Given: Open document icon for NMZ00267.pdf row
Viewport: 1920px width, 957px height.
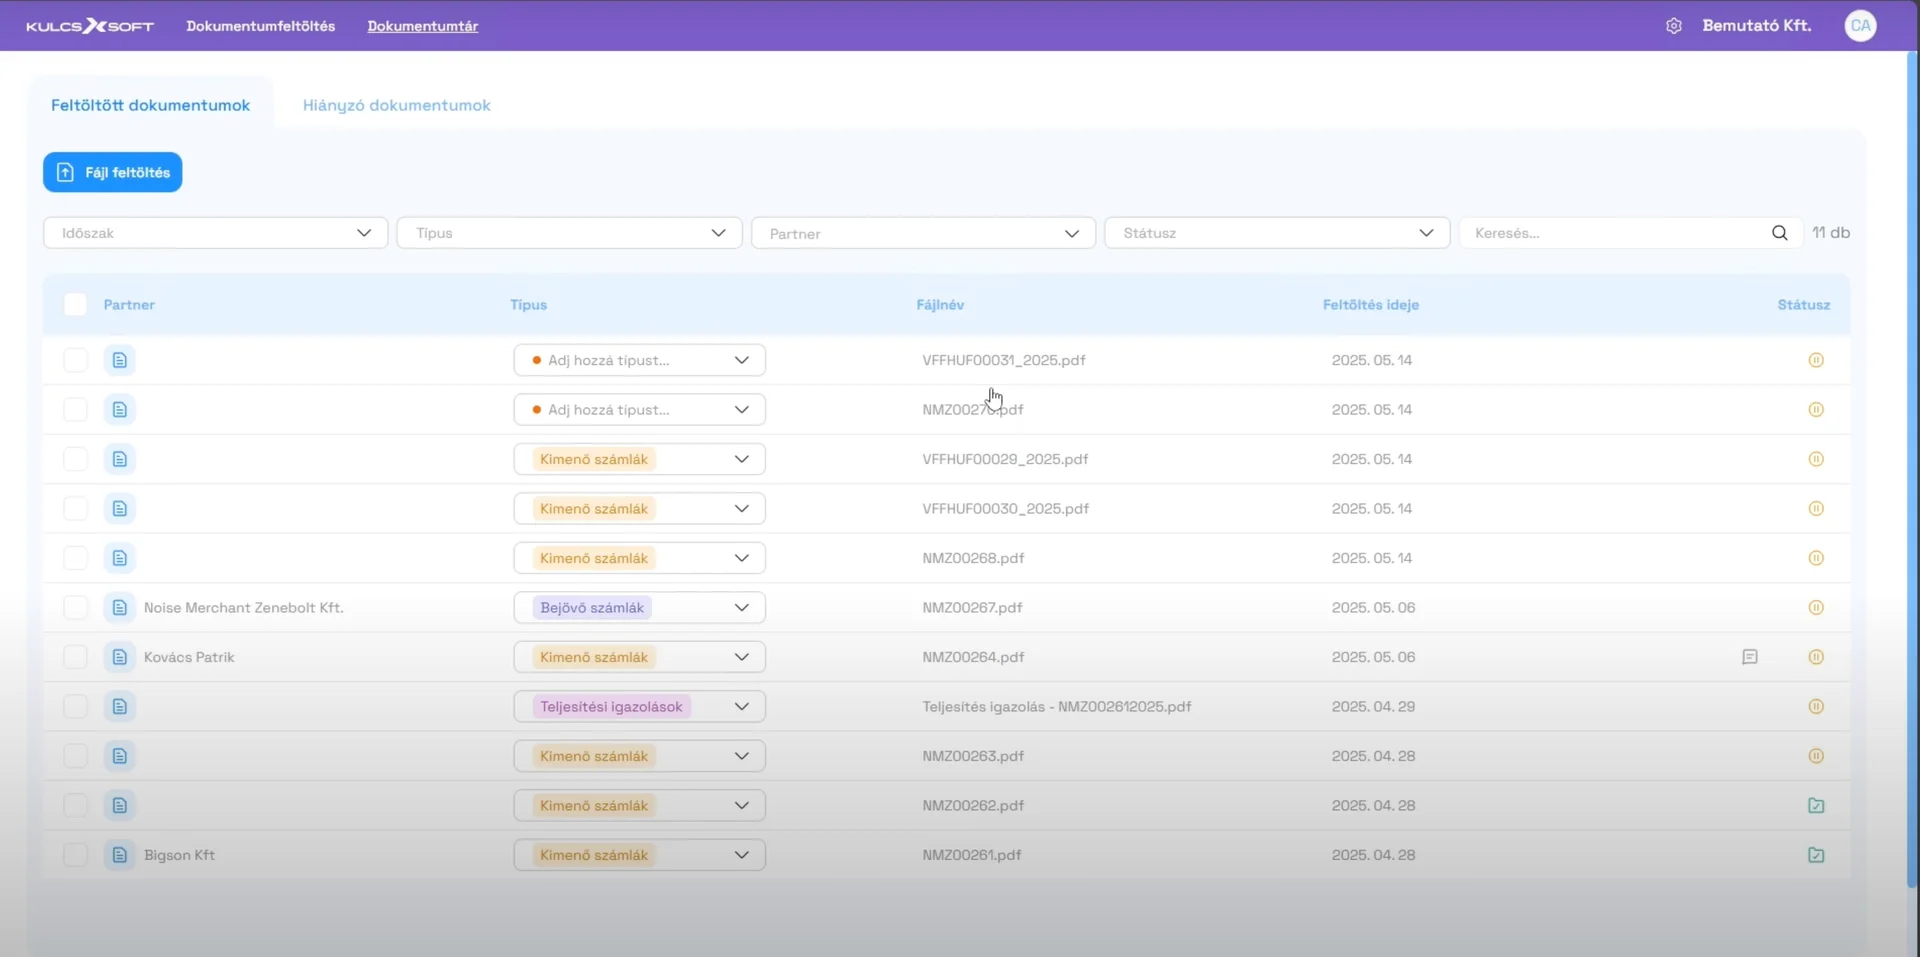Looking at the screenshot, I should point(120,608).
